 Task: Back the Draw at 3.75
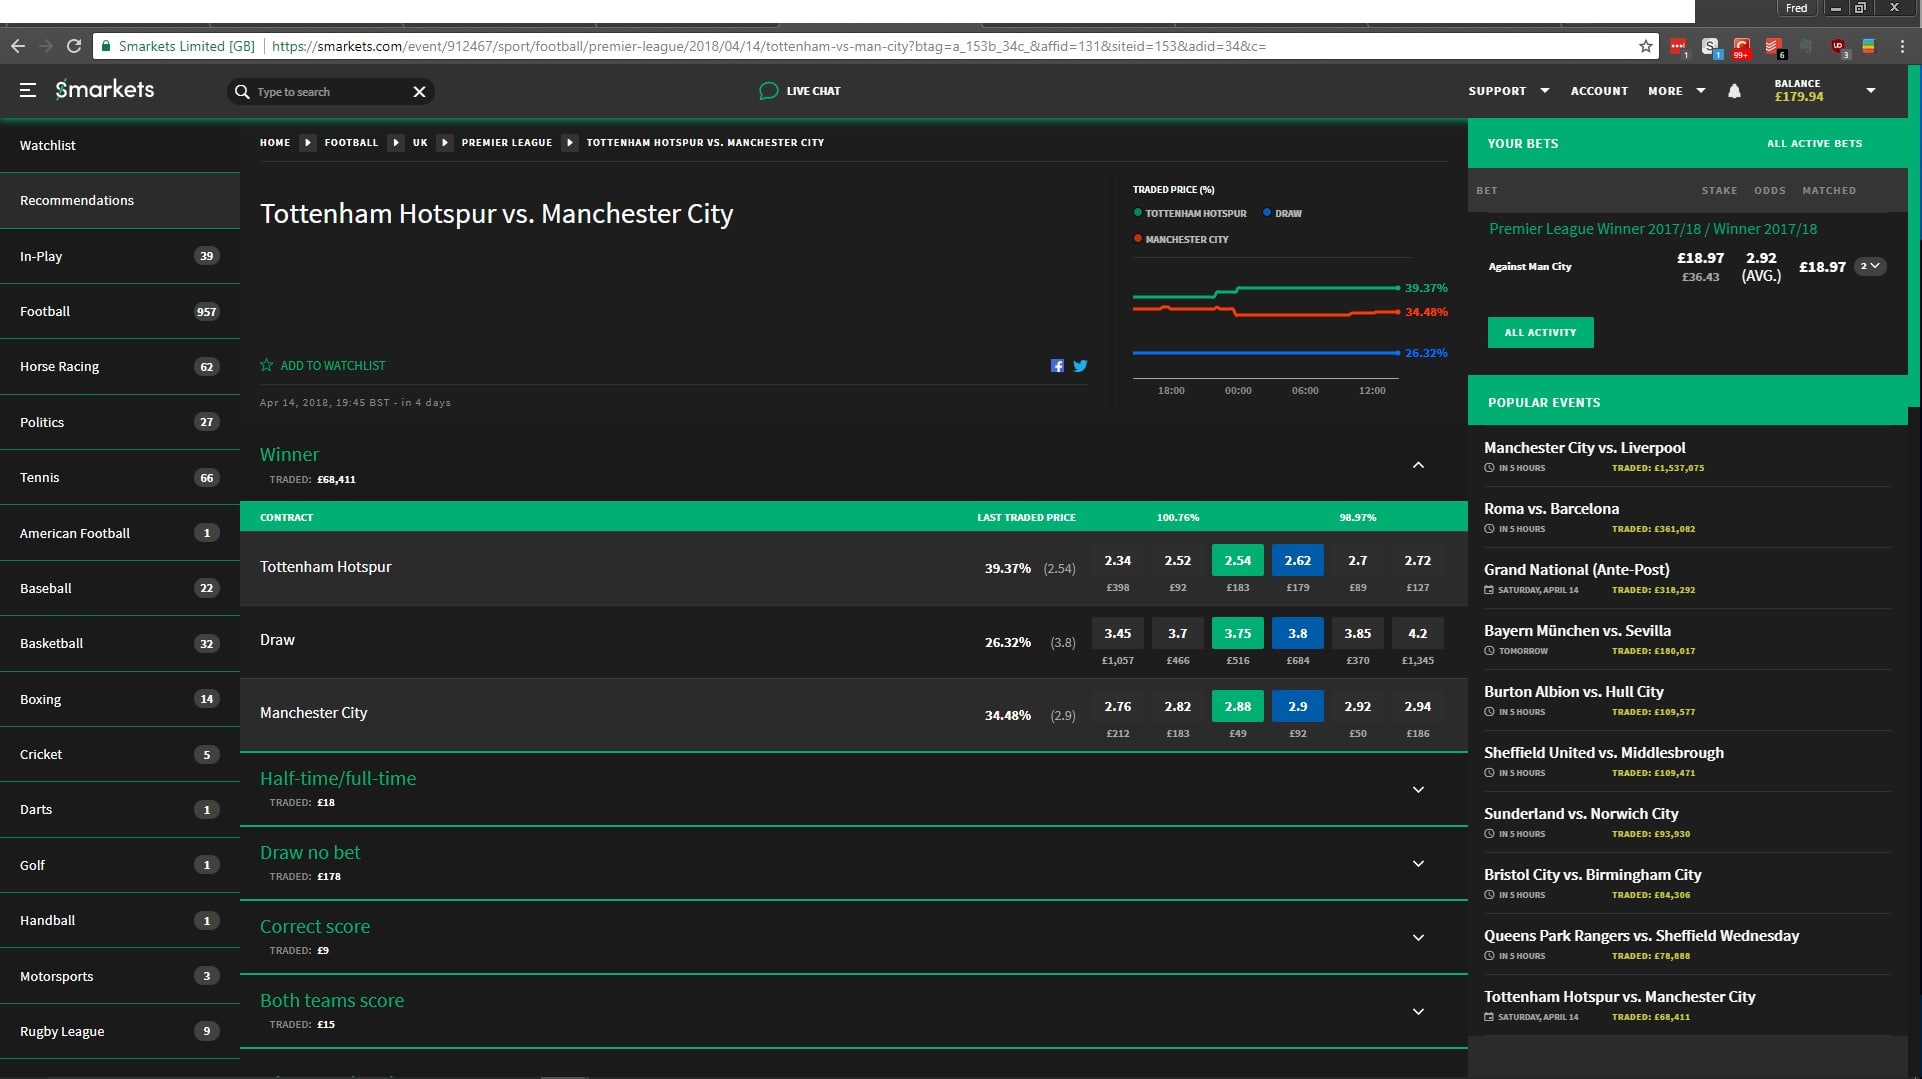tap(1238, 634)
